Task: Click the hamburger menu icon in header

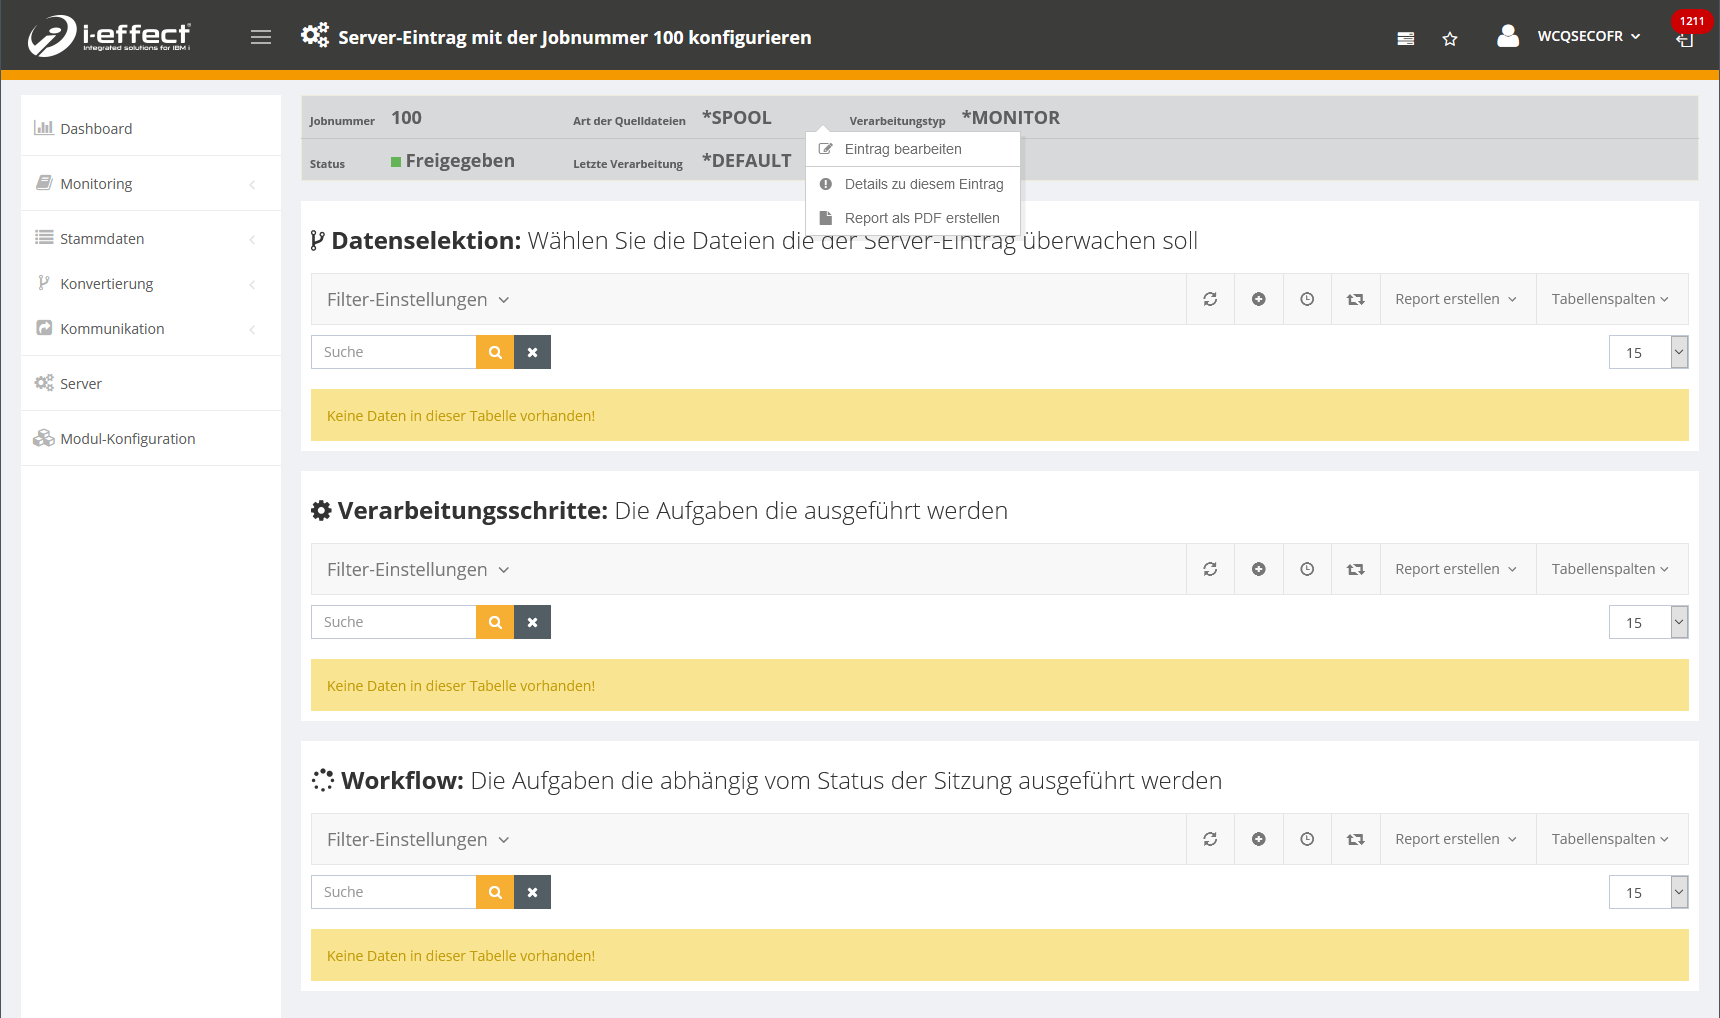Action: 261,37
